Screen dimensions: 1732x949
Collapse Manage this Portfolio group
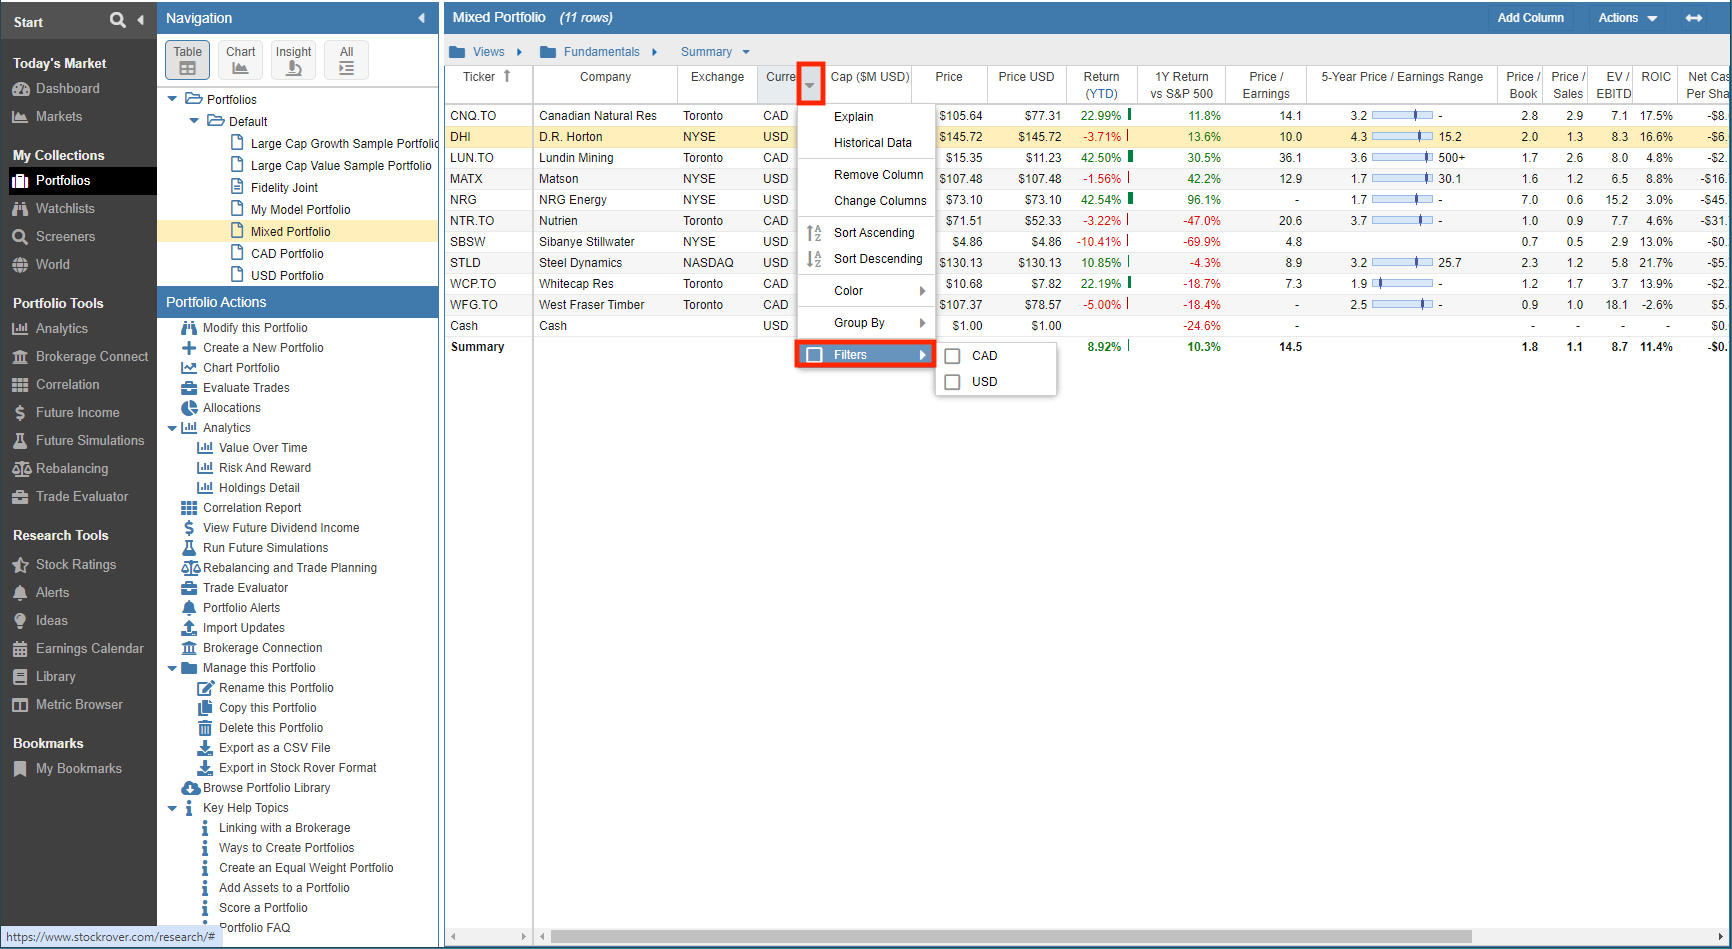pos(172,668)
